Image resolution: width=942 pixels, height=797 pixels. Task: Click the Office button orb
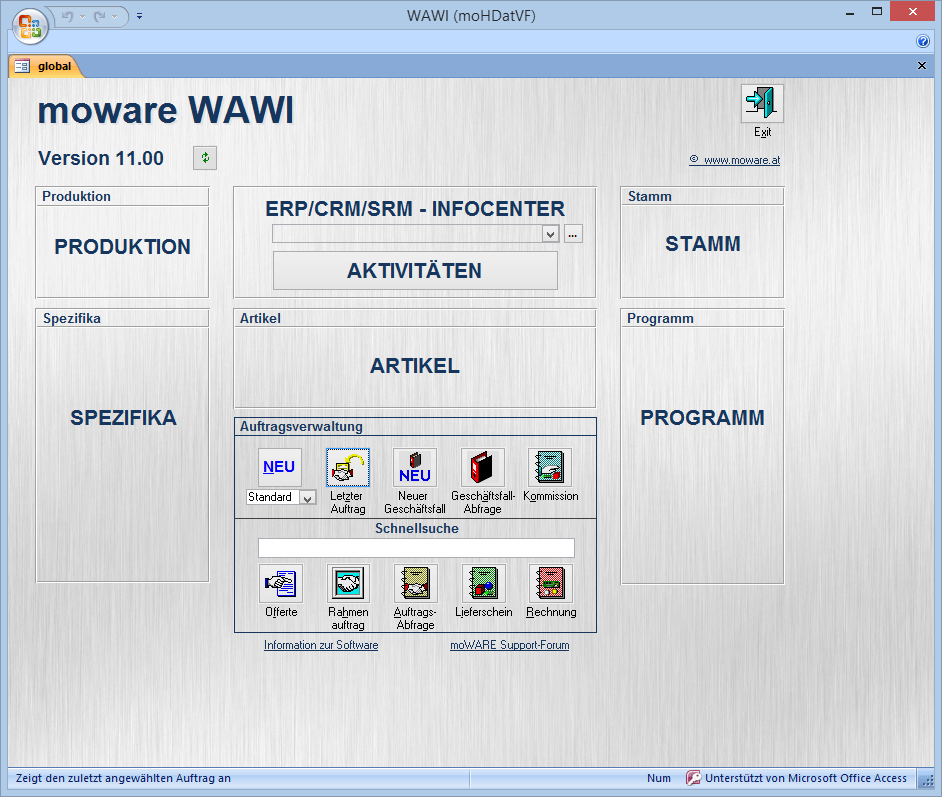coord(29,26)
